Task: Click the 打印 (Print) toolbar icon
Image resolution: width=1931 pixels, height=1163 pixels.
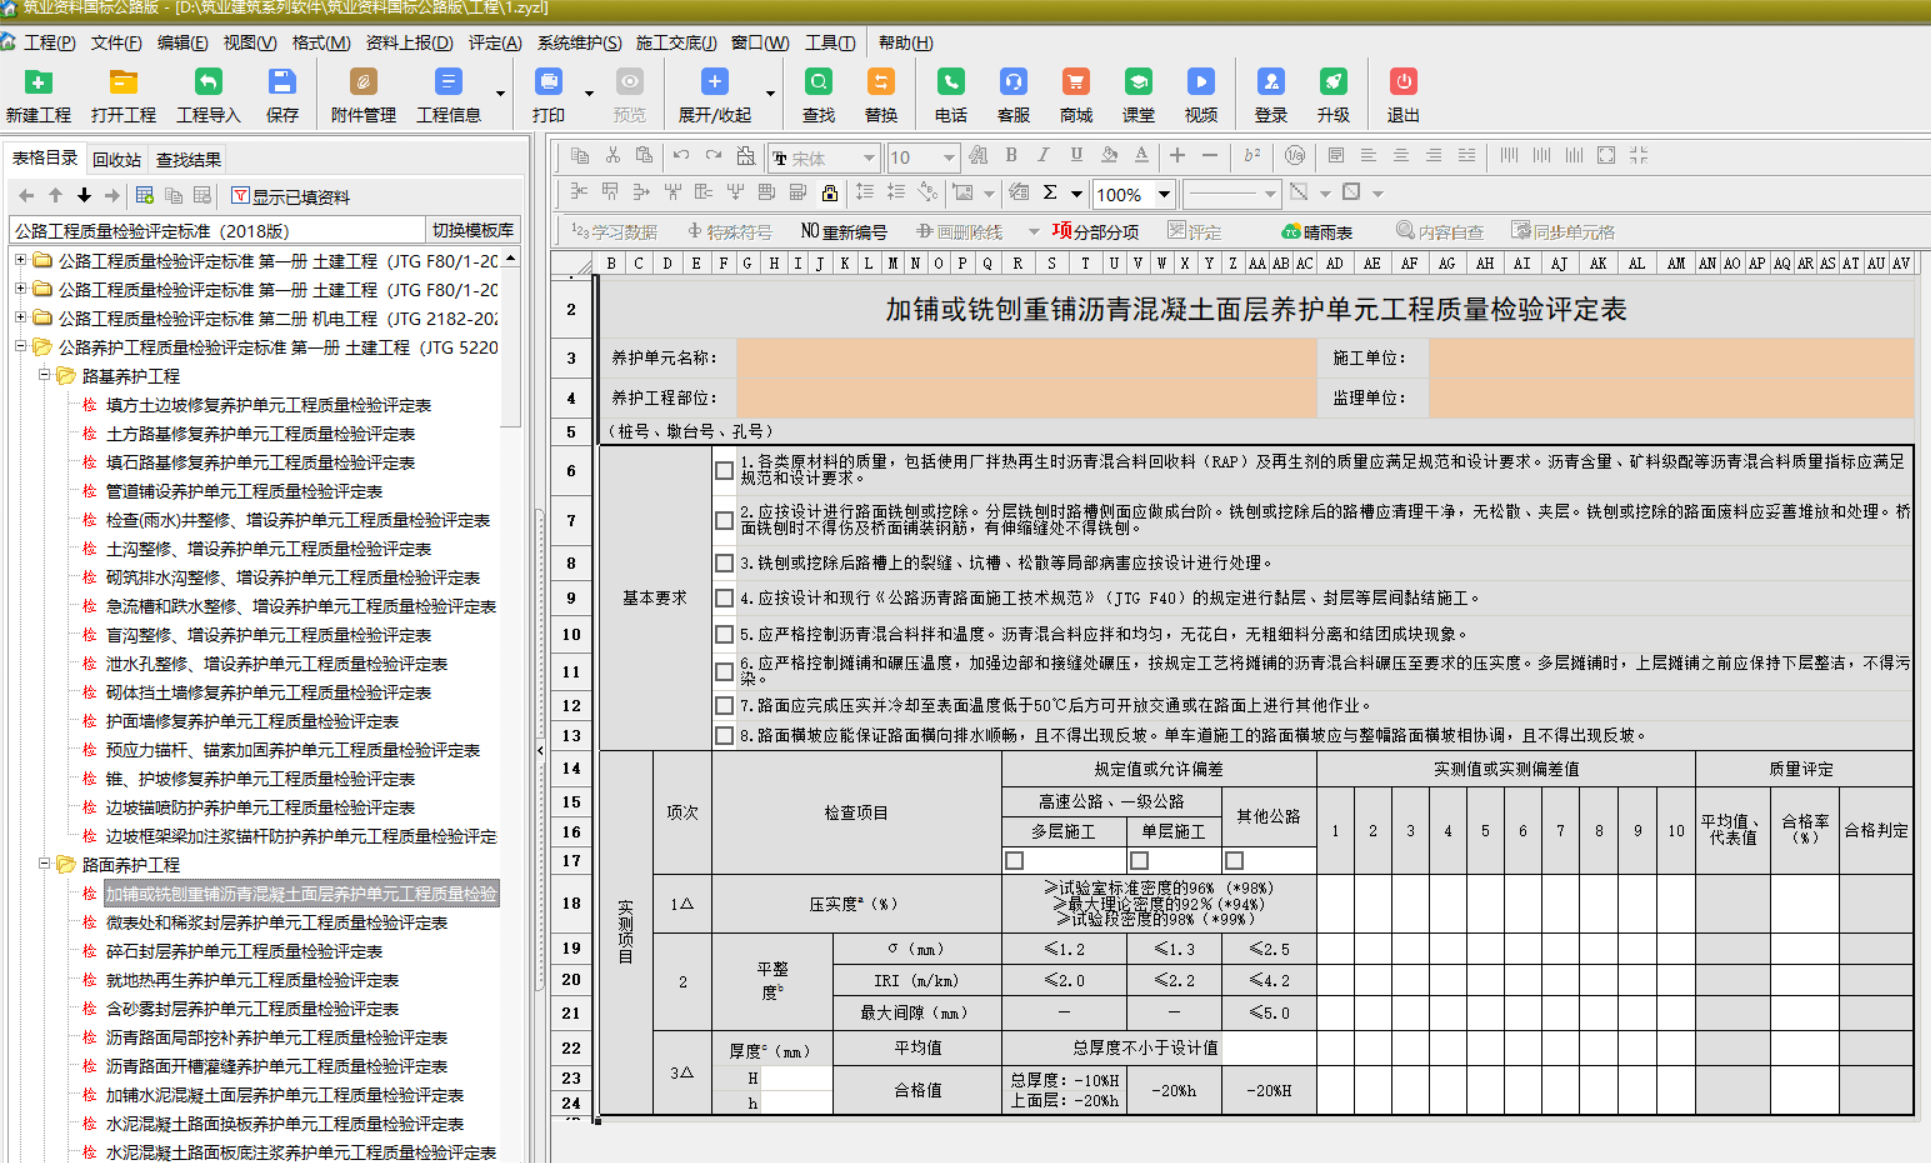Action: [x=548, y=83]
